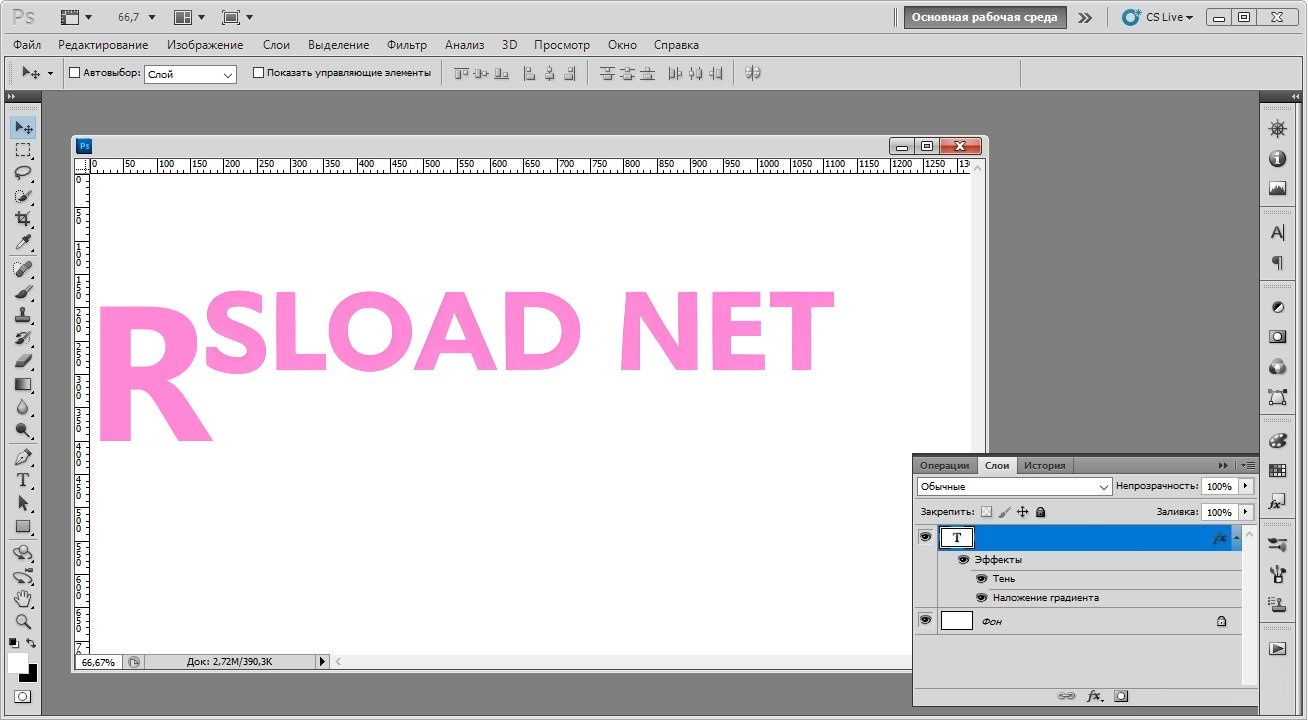The height and width of the screenshot is (720, 1308).
Task: Activate the Hand tool
Action: click(23, 599)
